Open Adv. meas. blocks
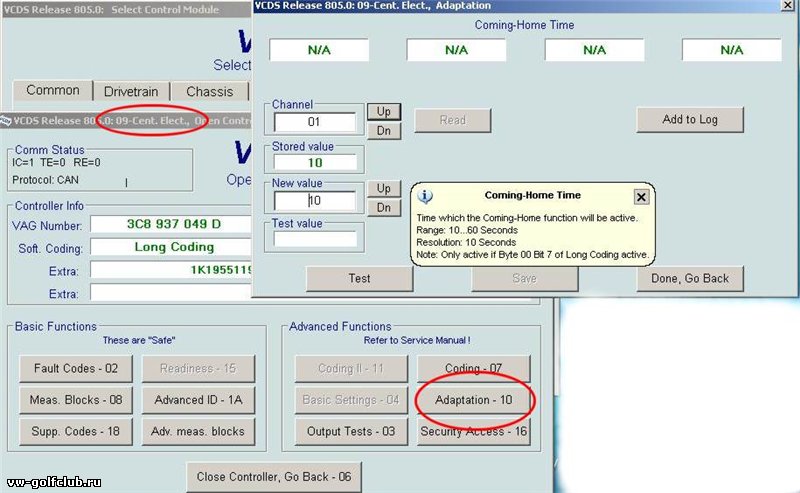Screen dimensions: 800x493 198,432
